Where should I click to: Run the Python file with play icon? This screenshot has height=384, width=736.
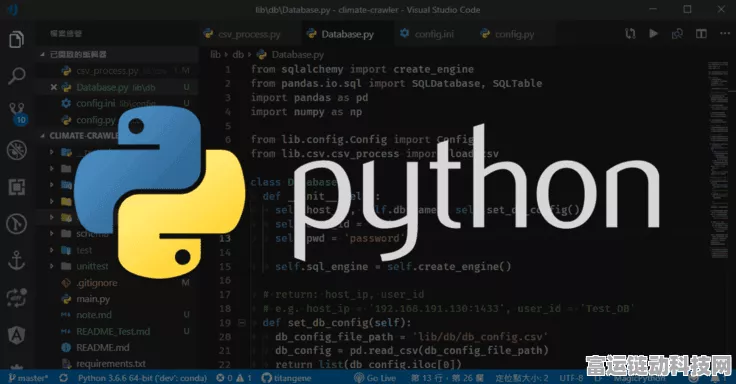click(x=653, y=34)
